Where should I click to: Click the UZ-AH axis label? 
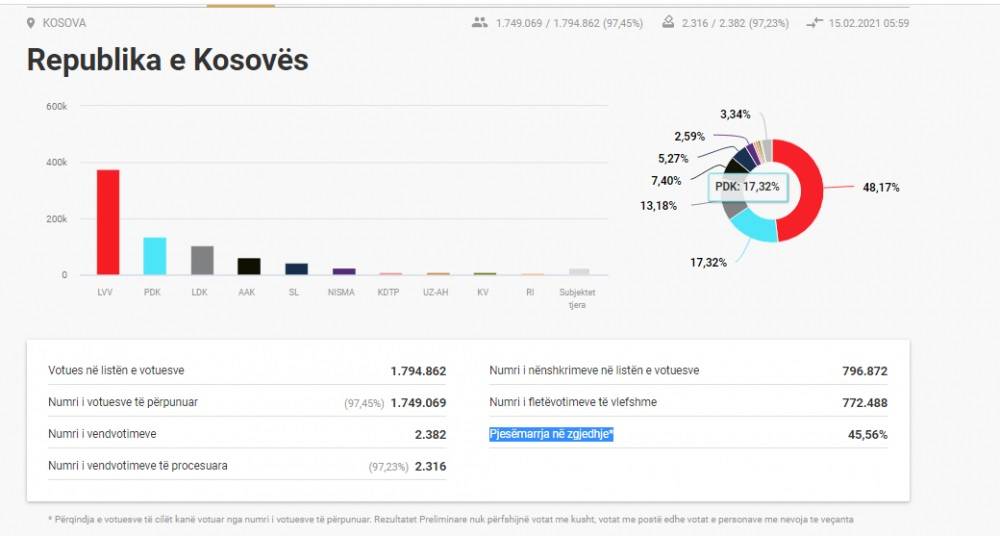(436, 292)
